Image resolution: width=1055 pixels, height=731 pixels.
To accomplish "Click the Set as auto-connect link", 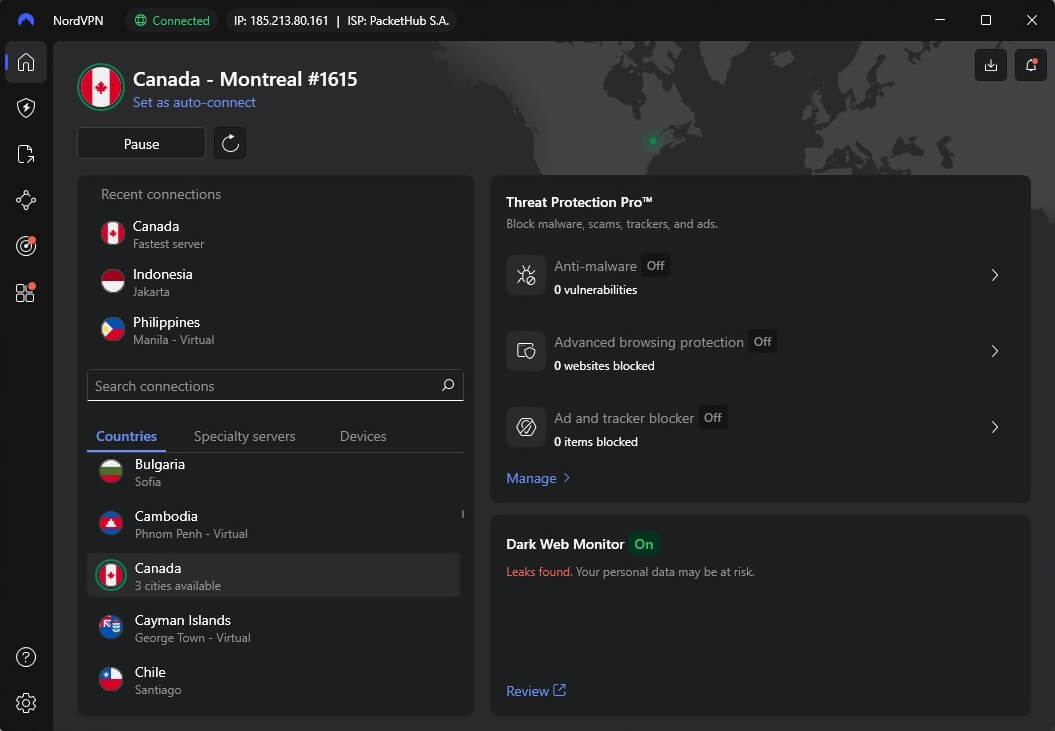I will (x=194, y=102).
